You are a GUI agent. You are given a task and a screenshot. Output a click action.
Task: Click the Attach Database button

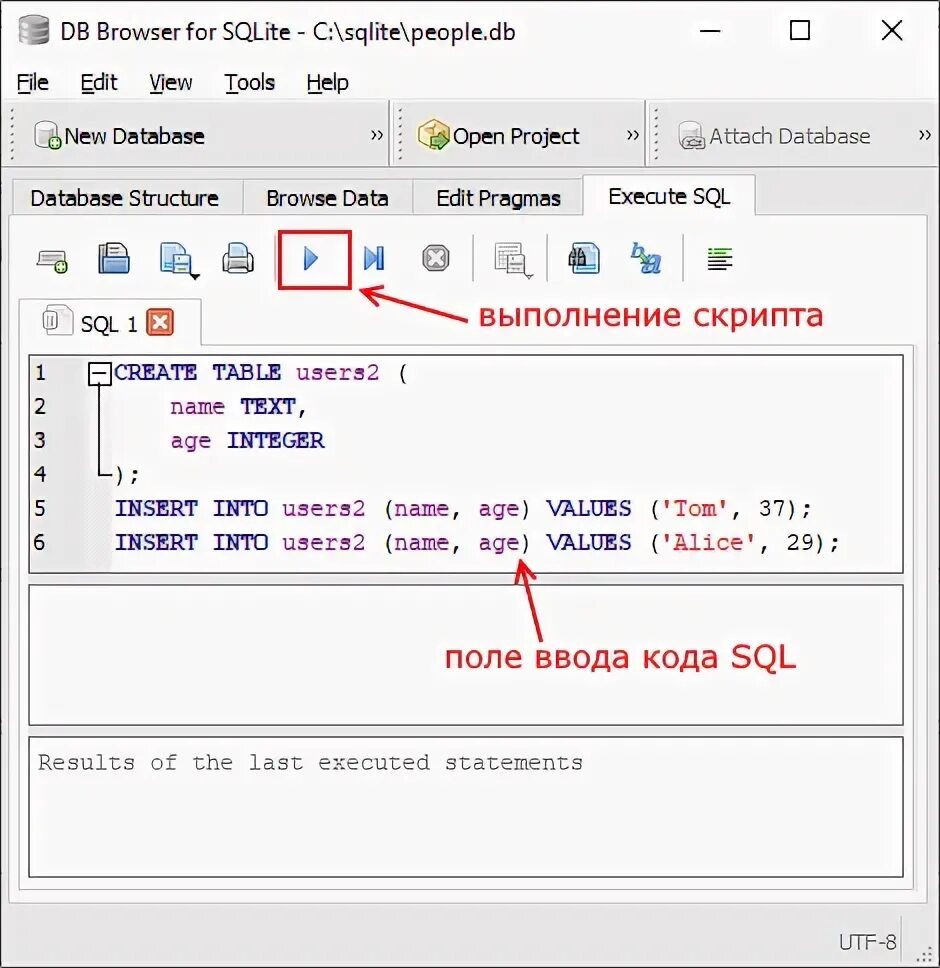click(775, 136)
